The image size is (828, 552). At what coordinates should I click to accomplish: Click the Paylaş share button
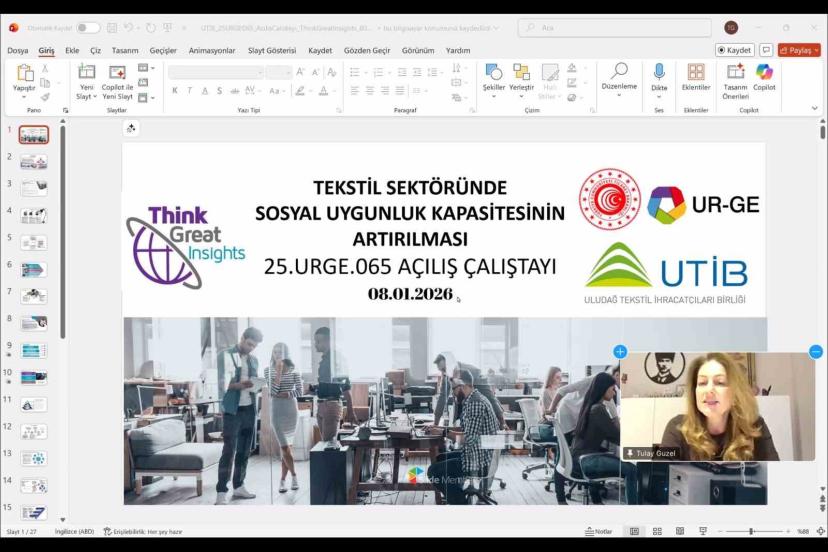pos(799,50)
